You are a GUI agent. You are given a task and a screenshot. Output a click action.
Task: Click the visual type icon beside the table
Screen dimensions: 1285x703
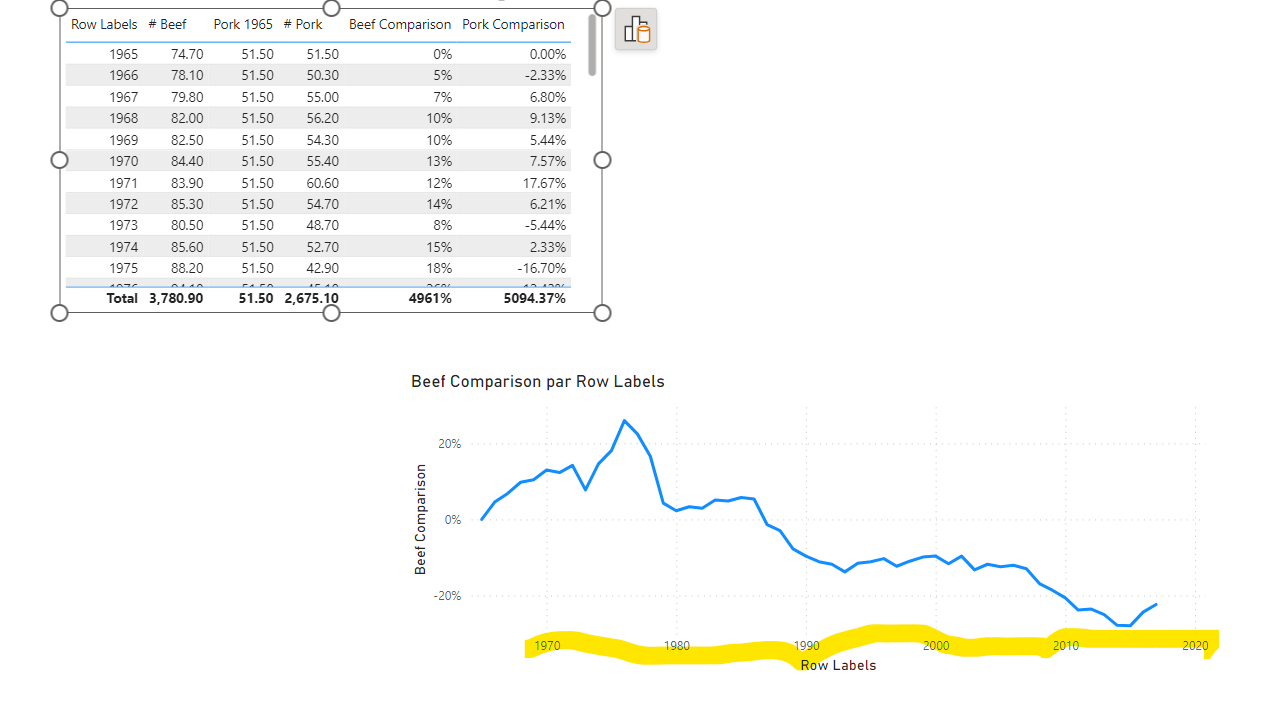[x=636, y=30]
